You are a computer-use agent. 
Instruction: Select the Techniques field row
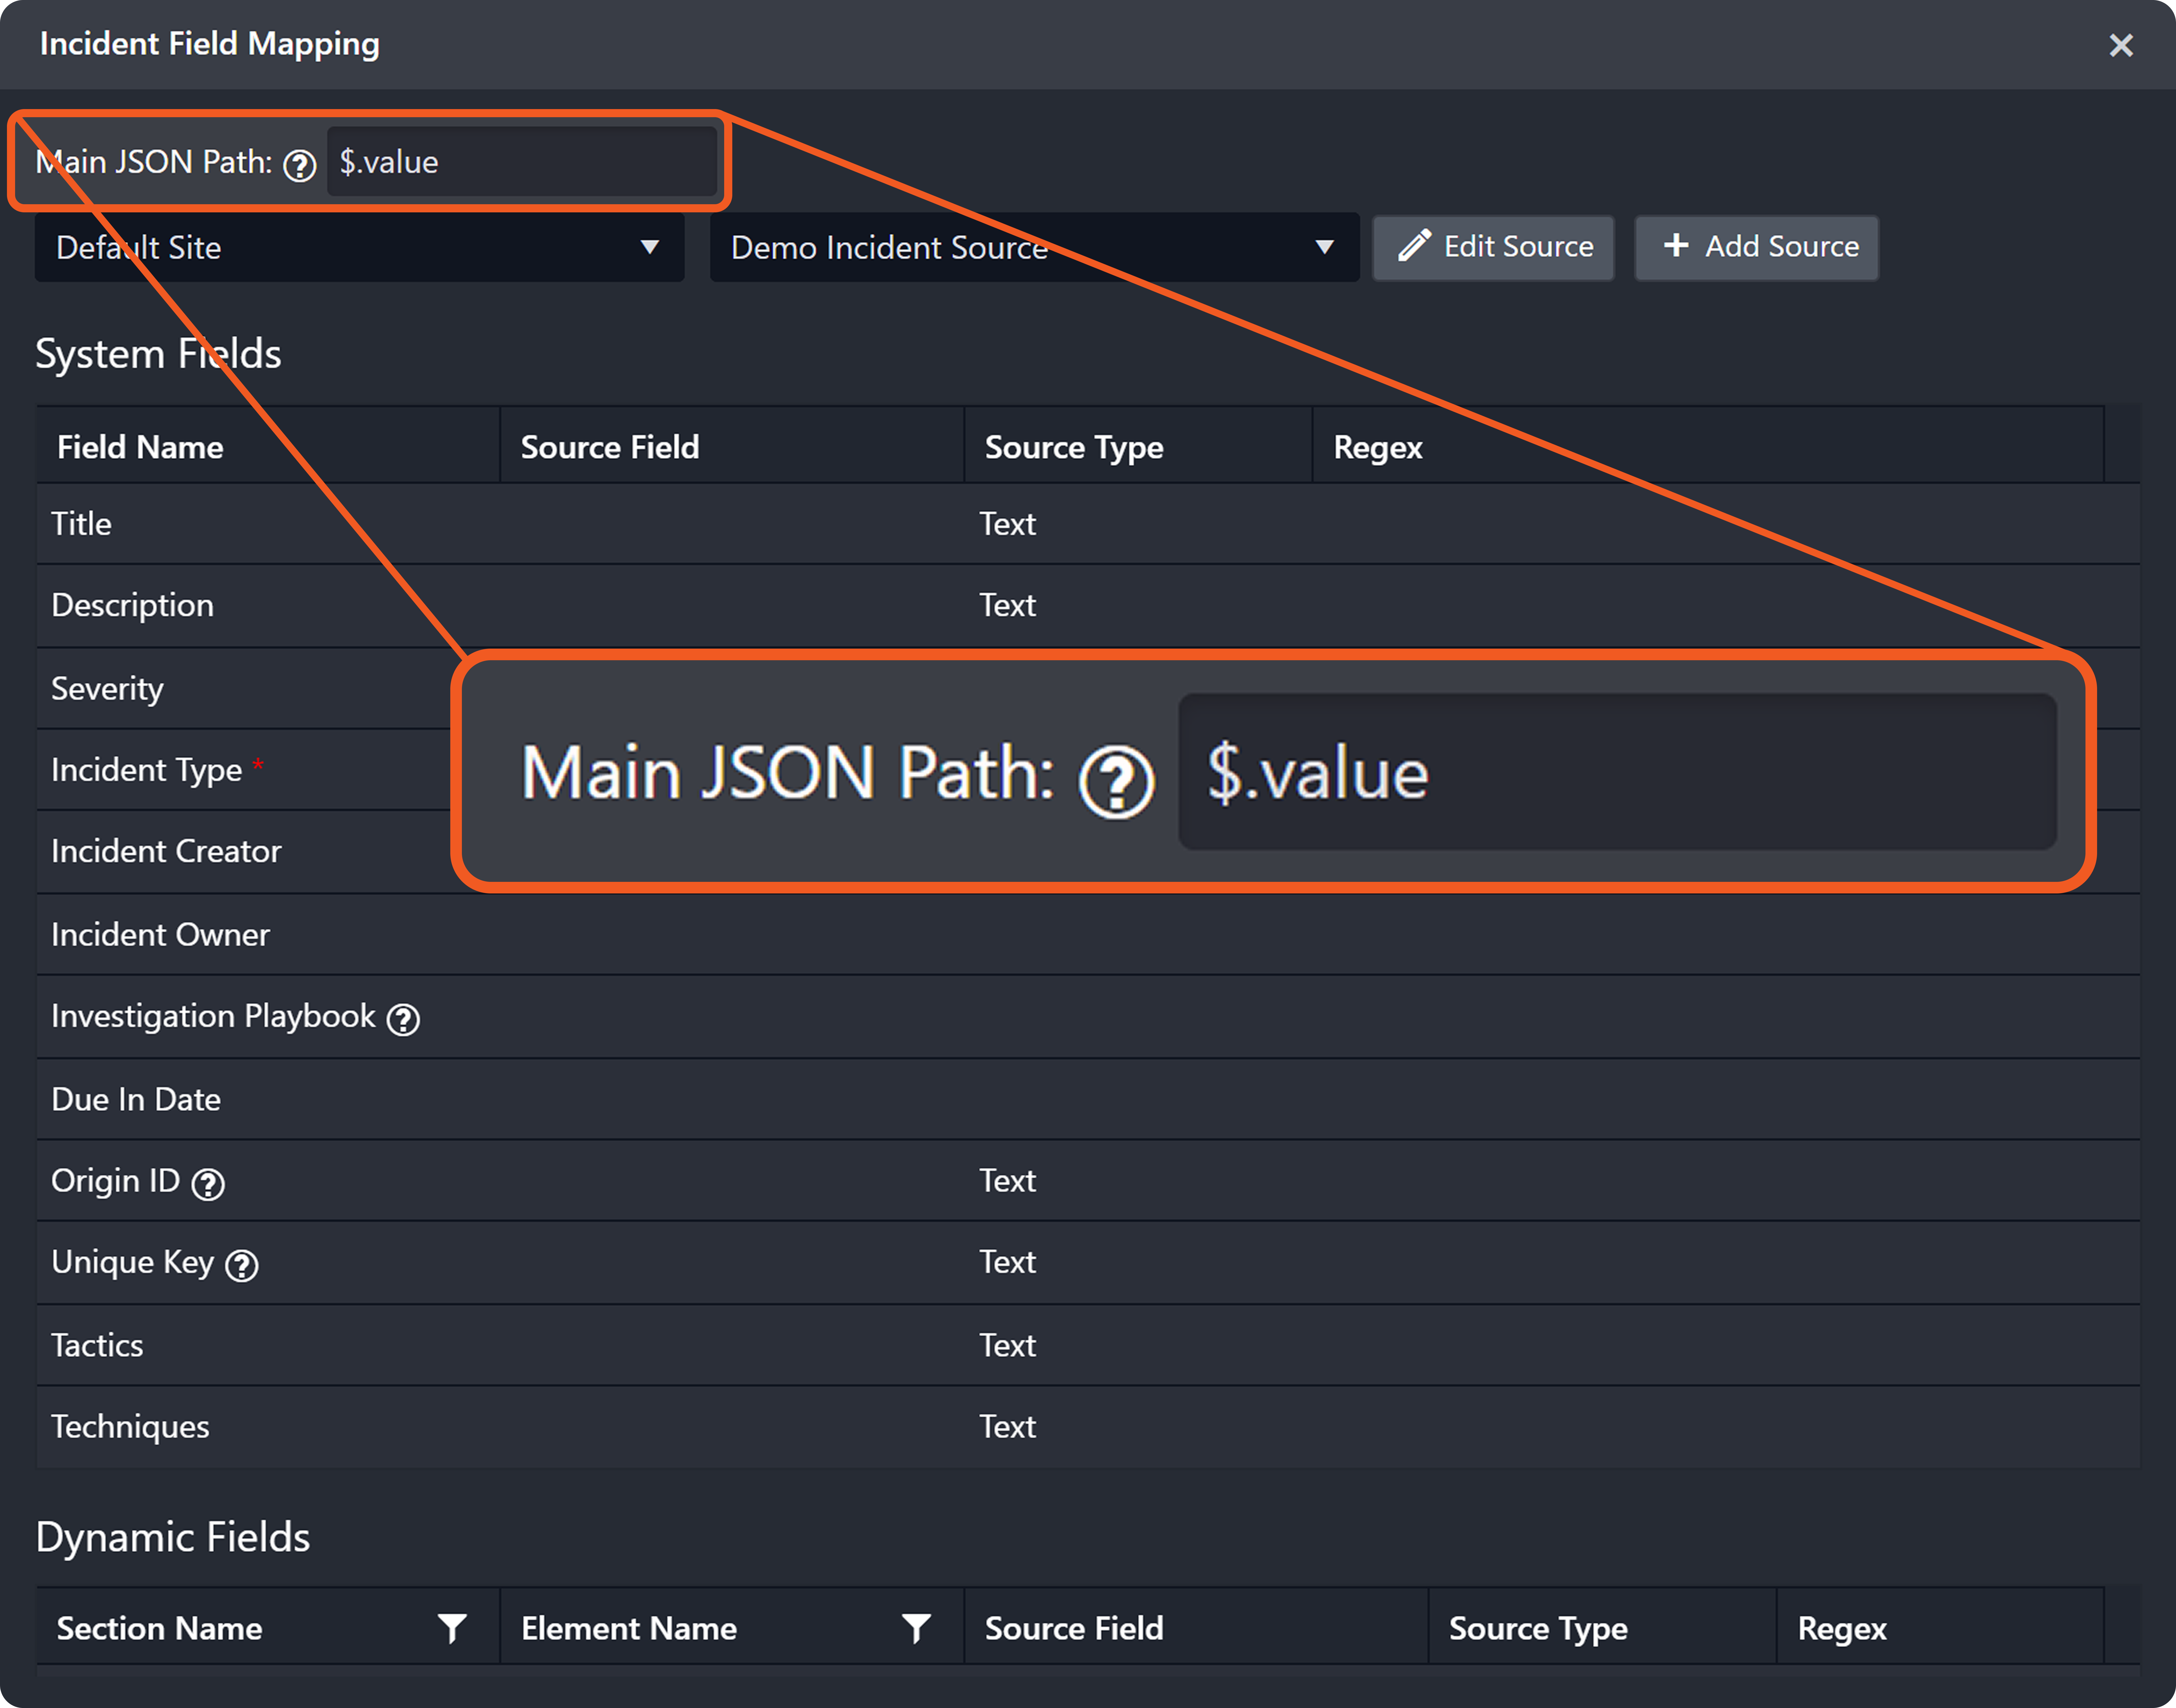tap(130, 1426)
